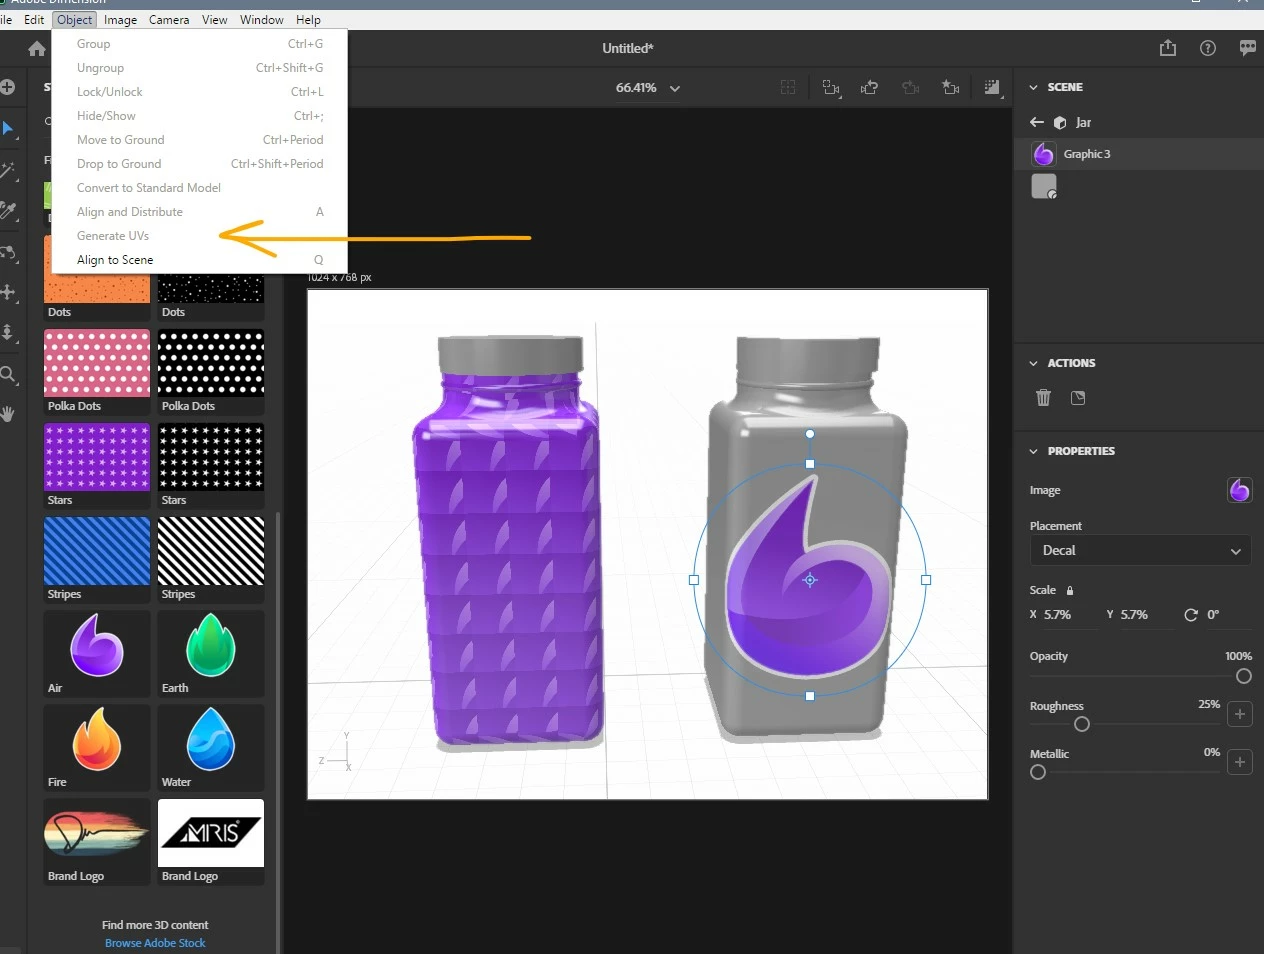Click the plus button beside Roughness
The height and width of the screenshot is (954, 1264).
coord(1240,714)
